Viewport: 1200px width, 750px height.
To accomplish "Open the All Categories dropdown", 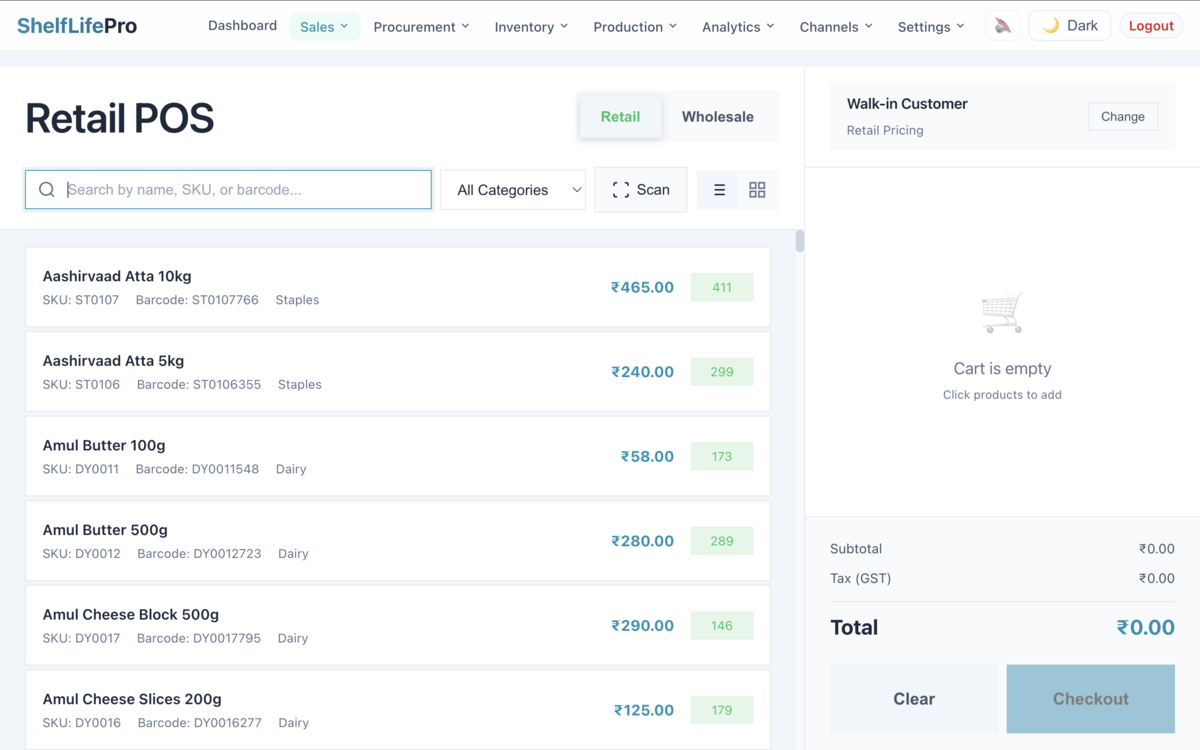I will 512,189.
